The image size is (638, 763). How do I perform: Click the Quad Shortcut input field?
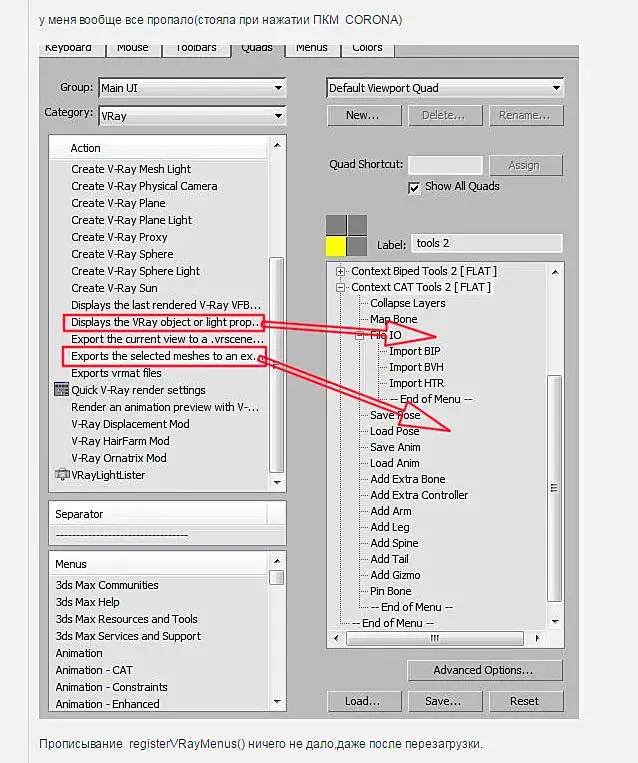coord(445,165)
